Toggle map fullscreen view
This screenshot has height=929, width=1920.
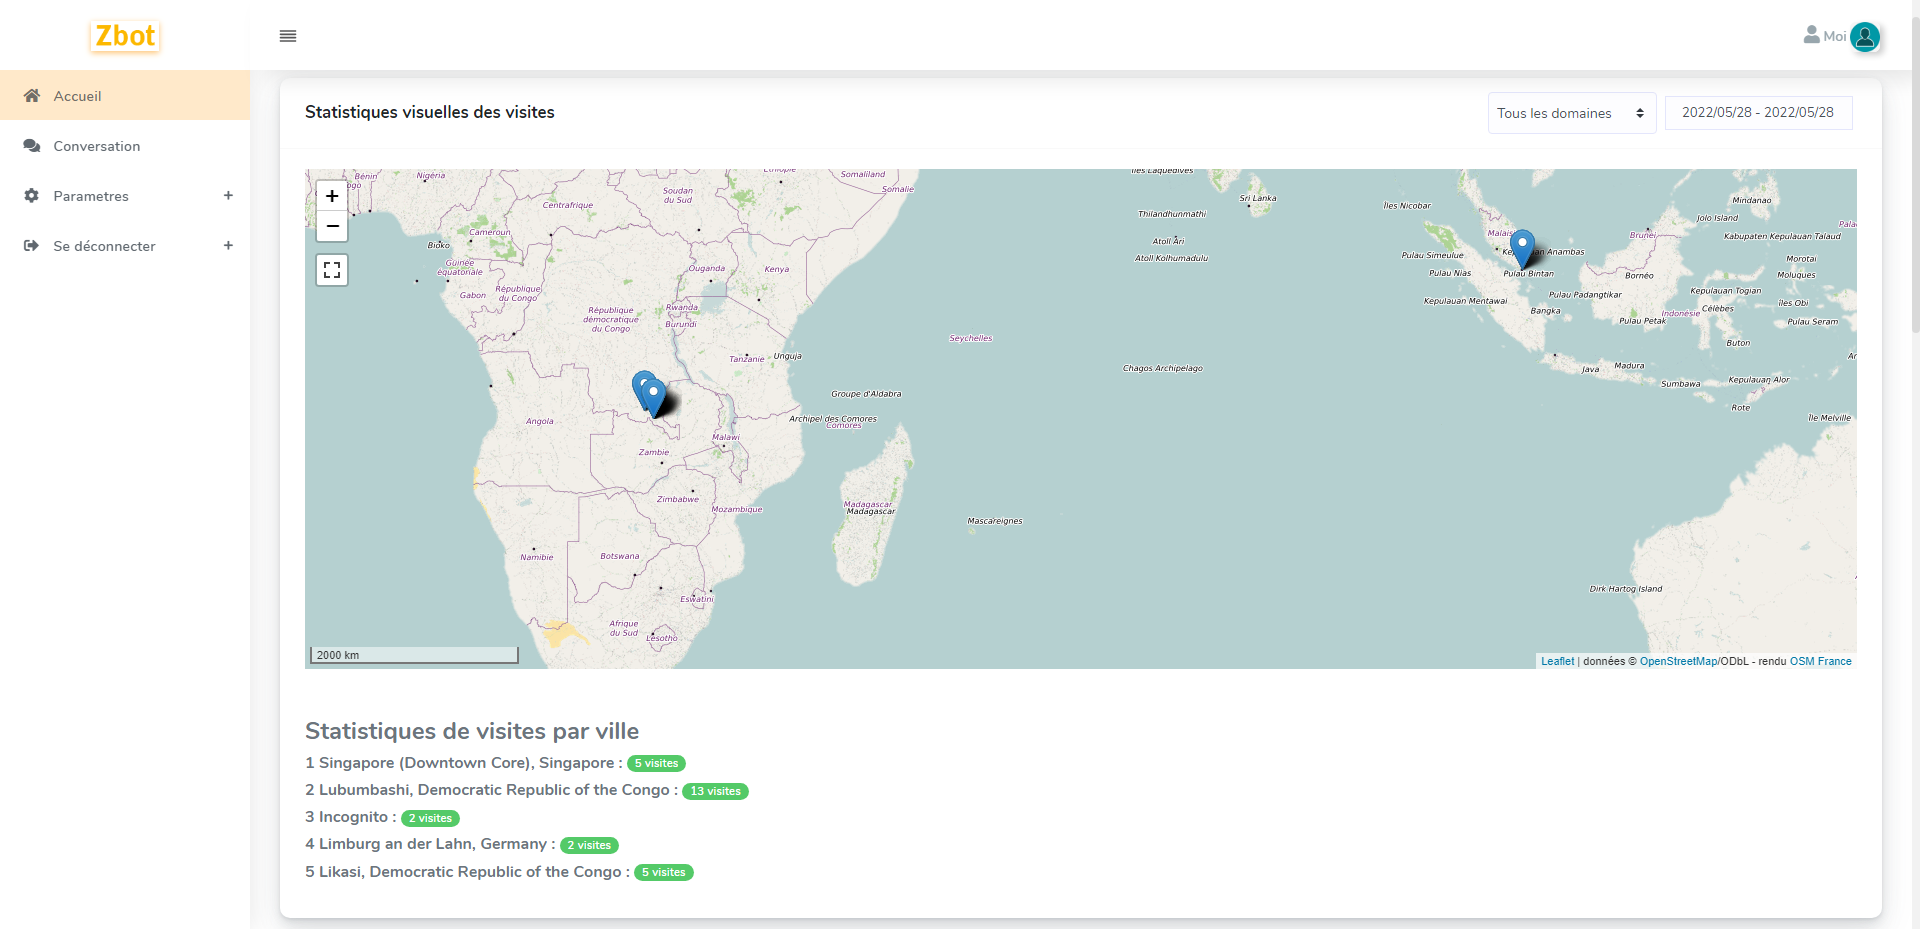(x=332, y=270)
